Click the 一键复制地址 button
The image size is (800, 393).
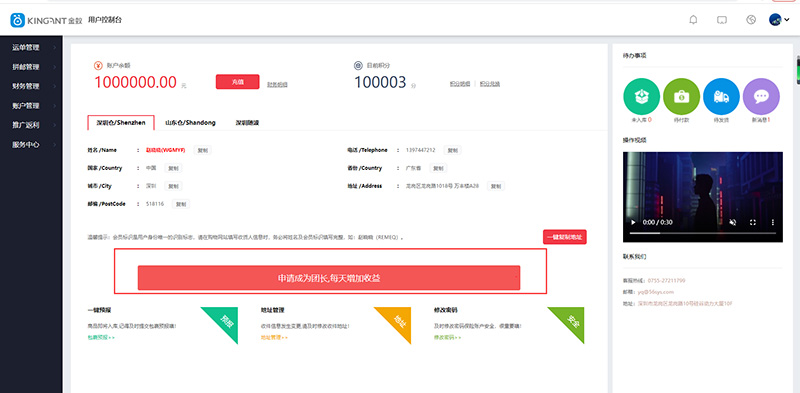coord(565,237)
